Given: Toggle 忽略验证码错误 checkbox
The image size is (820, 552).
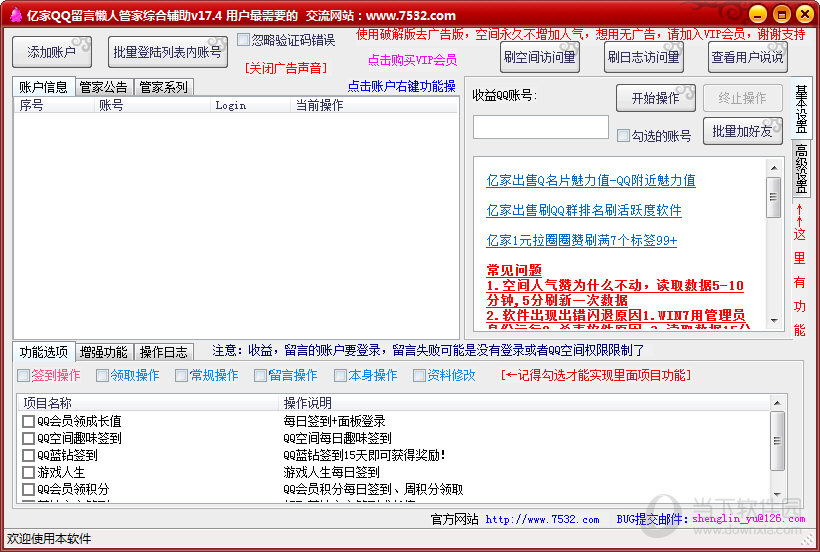Looking at the screenshot, I should point(243,40).
